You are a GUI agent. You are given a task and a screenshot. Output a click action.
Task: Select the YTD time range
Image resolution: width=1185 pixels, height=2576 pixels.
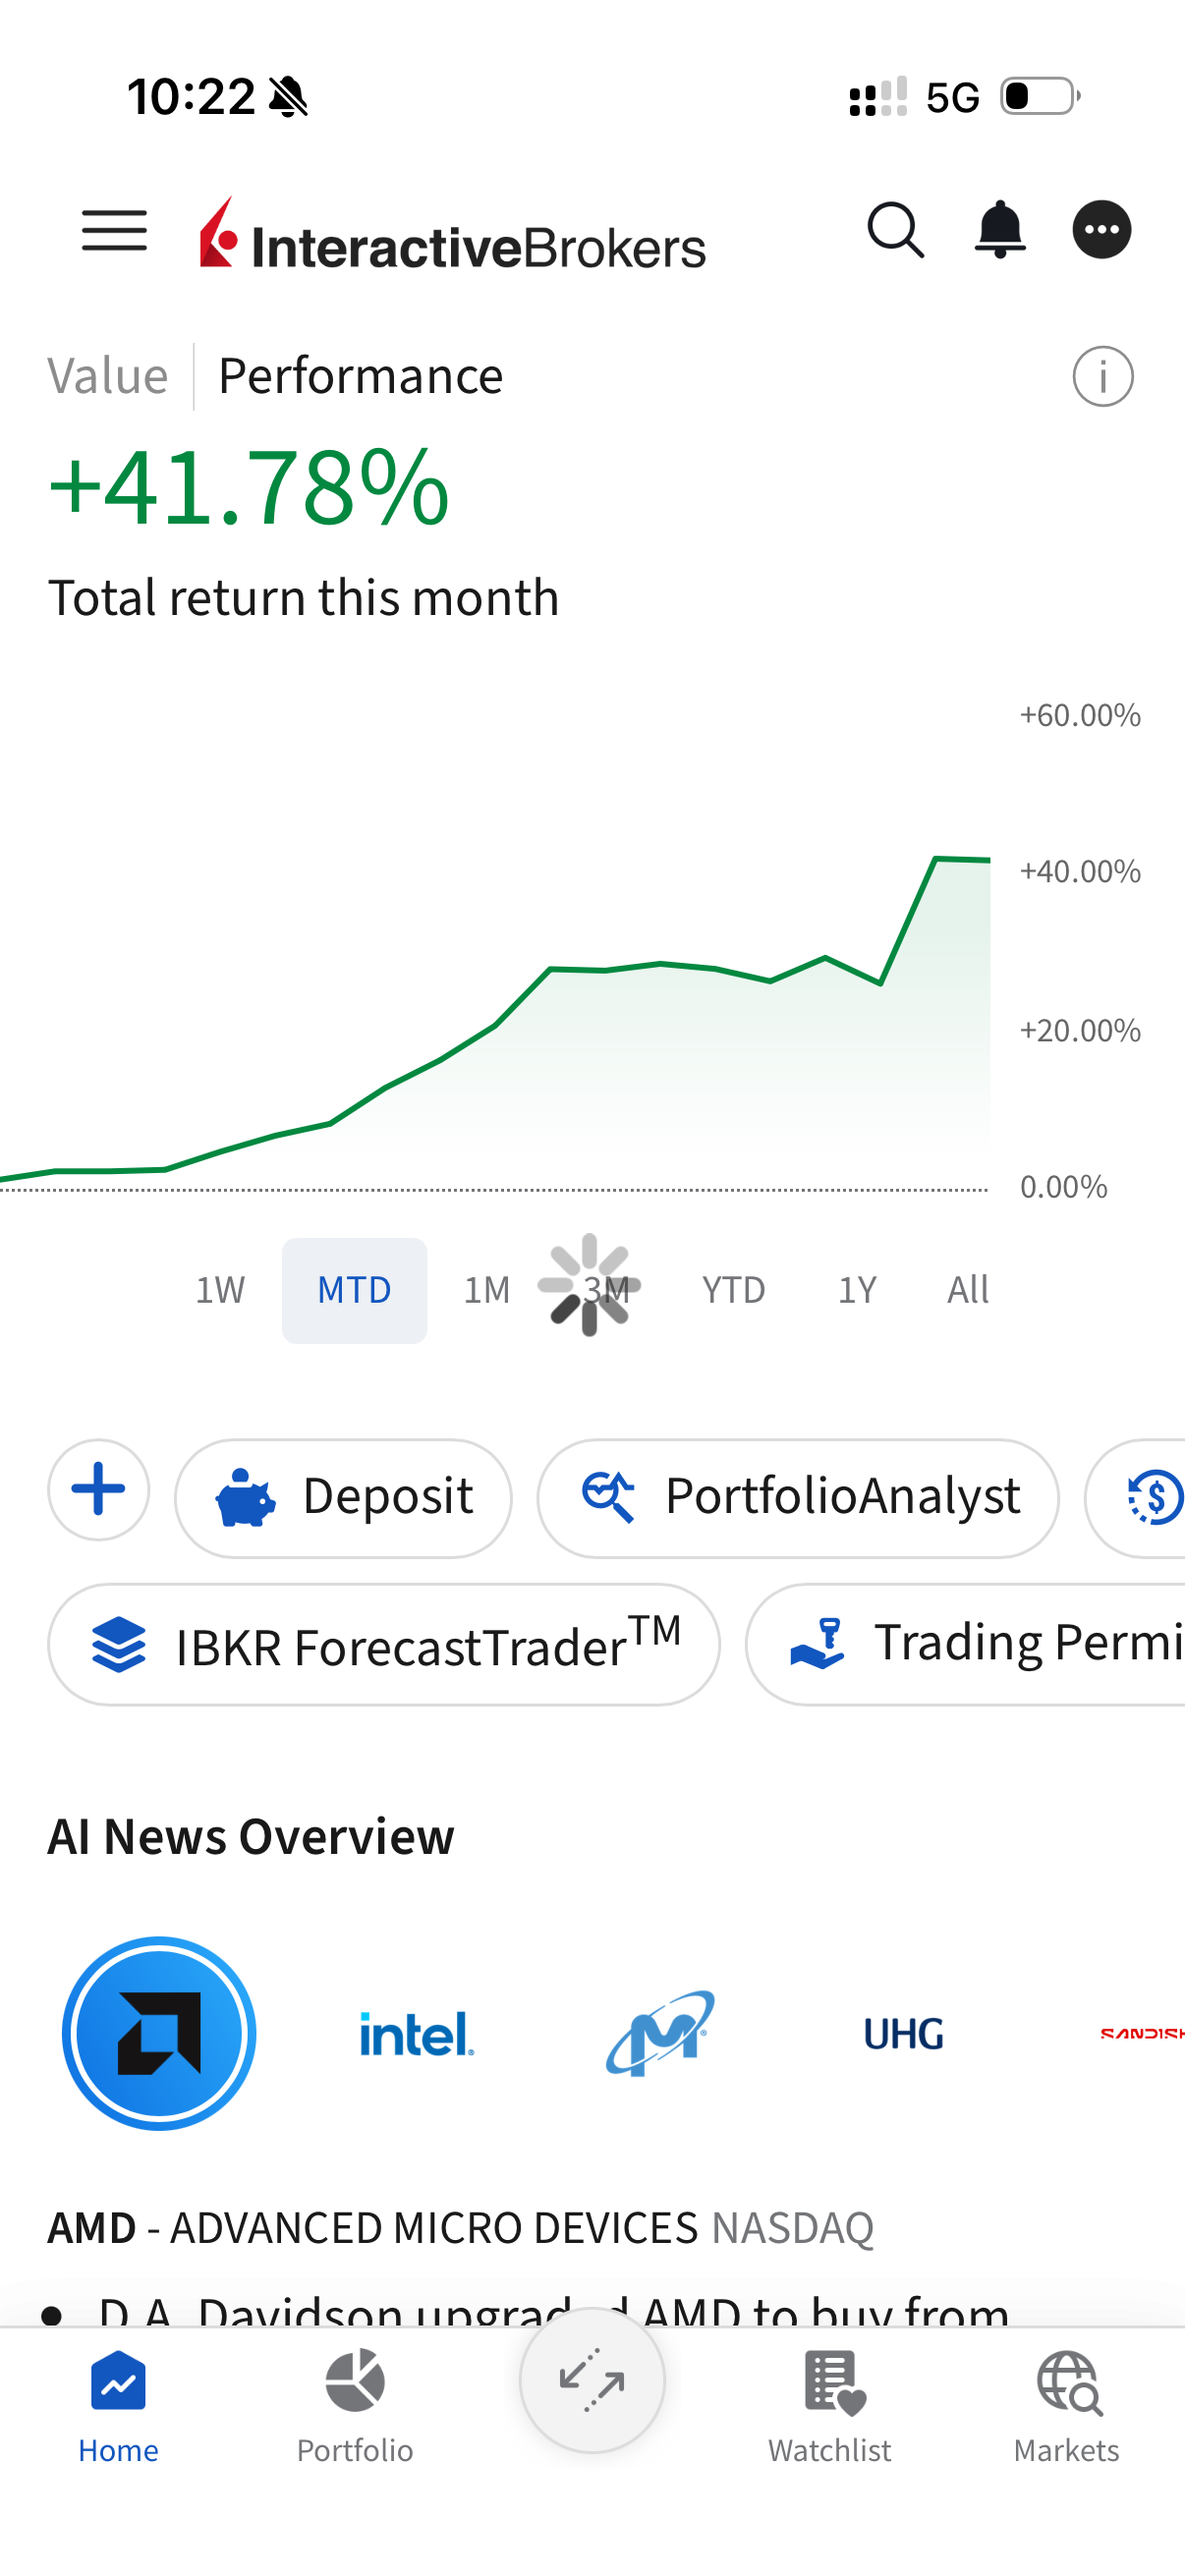click(733, 1290)
